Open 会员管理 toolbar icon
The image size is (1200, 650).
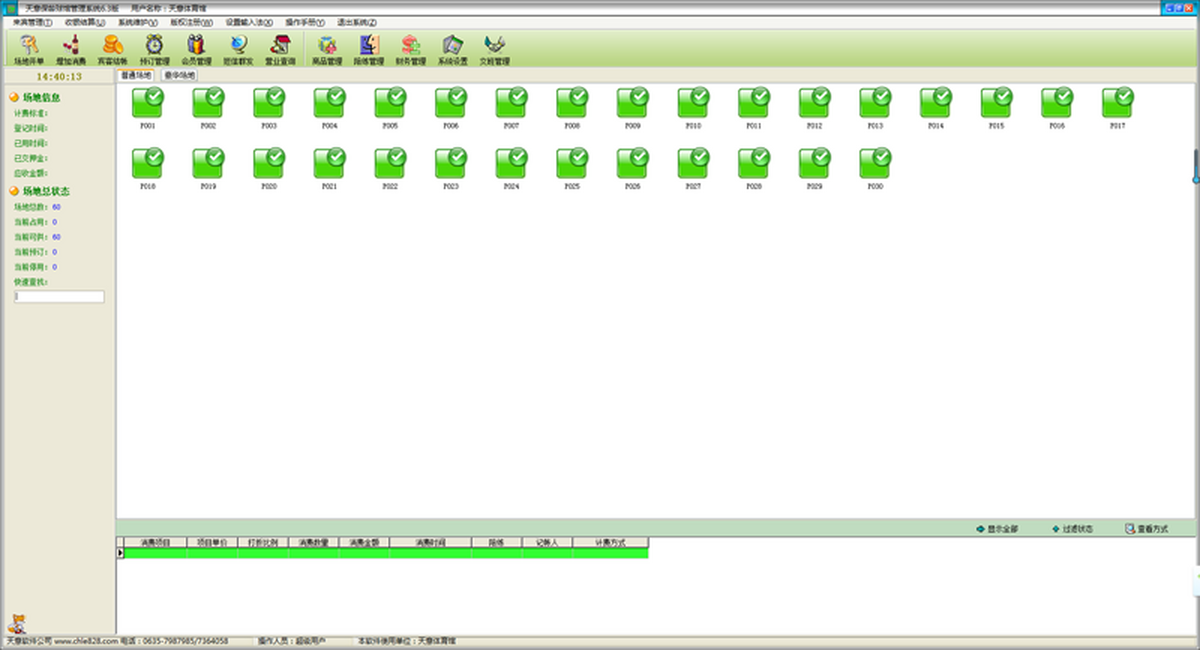click(x=196, y=49)
